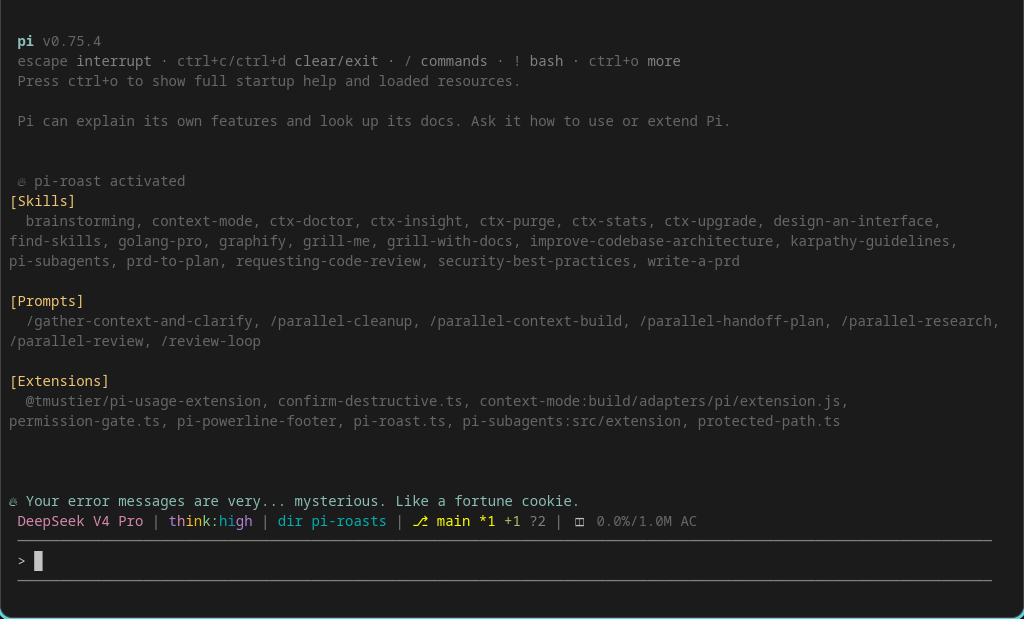
Task: Click the 'graphify' skill name
Action: 252,242
